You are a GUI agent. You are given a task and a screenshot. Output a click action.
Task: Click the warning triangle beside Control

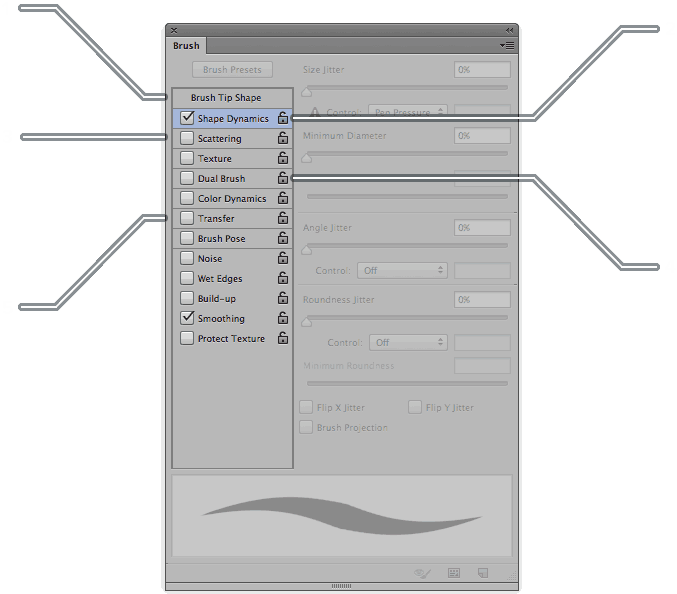click(x=315, y=112)
